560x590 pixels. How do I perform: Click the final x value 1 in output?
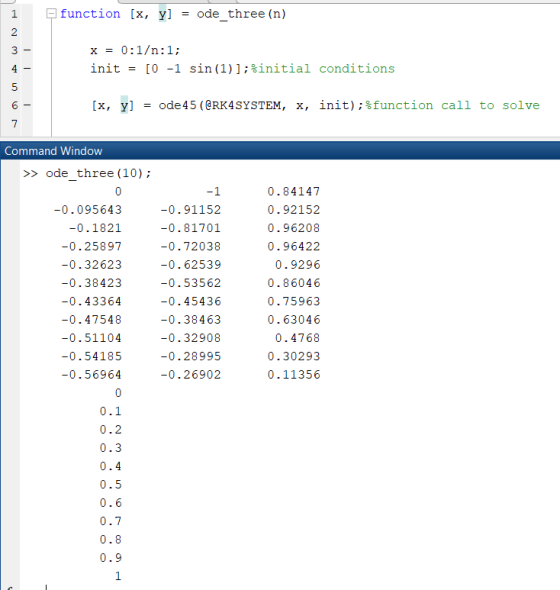tap(118, 576)
